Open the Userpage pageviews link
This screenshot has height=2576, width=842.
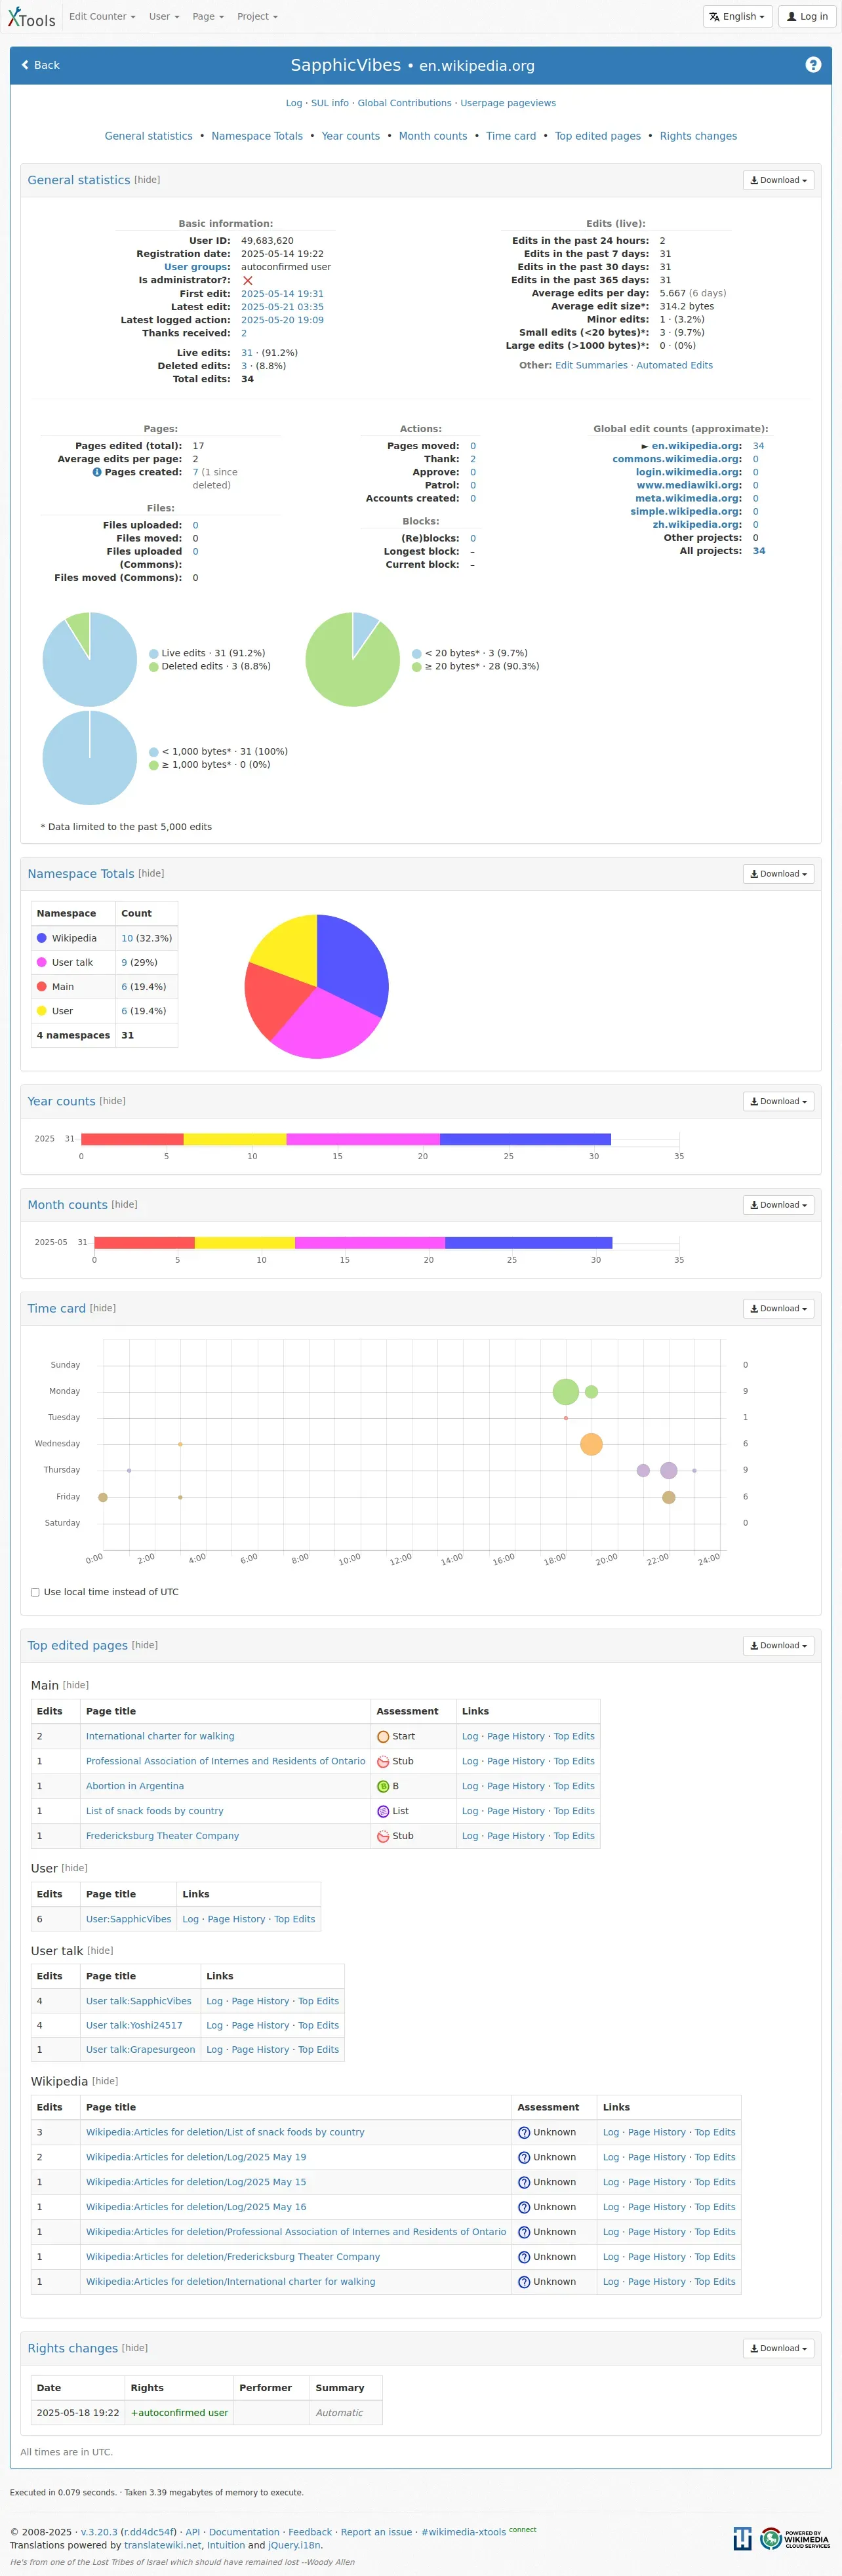(508, 103)
